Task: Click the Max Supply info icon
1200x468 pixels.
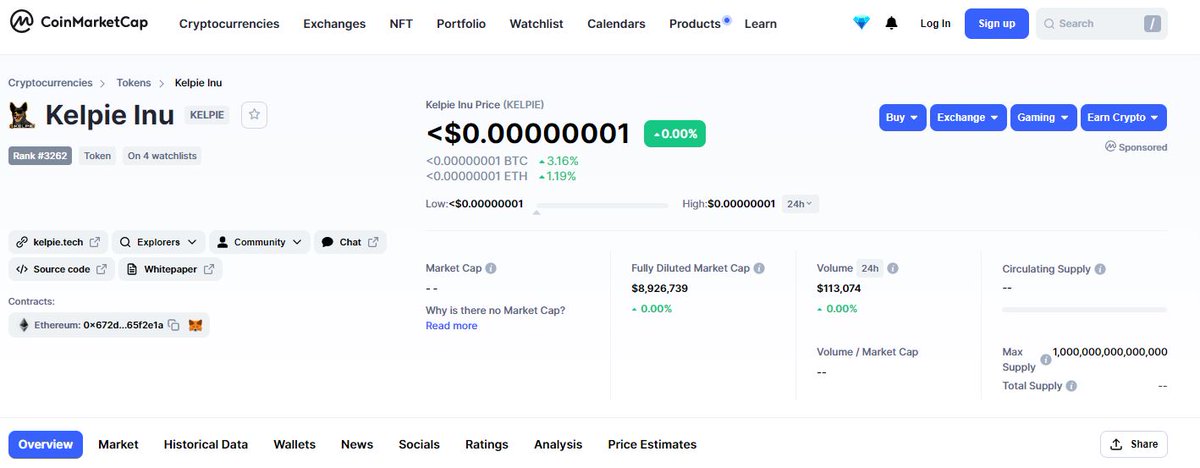Action: coord(1046,359)
